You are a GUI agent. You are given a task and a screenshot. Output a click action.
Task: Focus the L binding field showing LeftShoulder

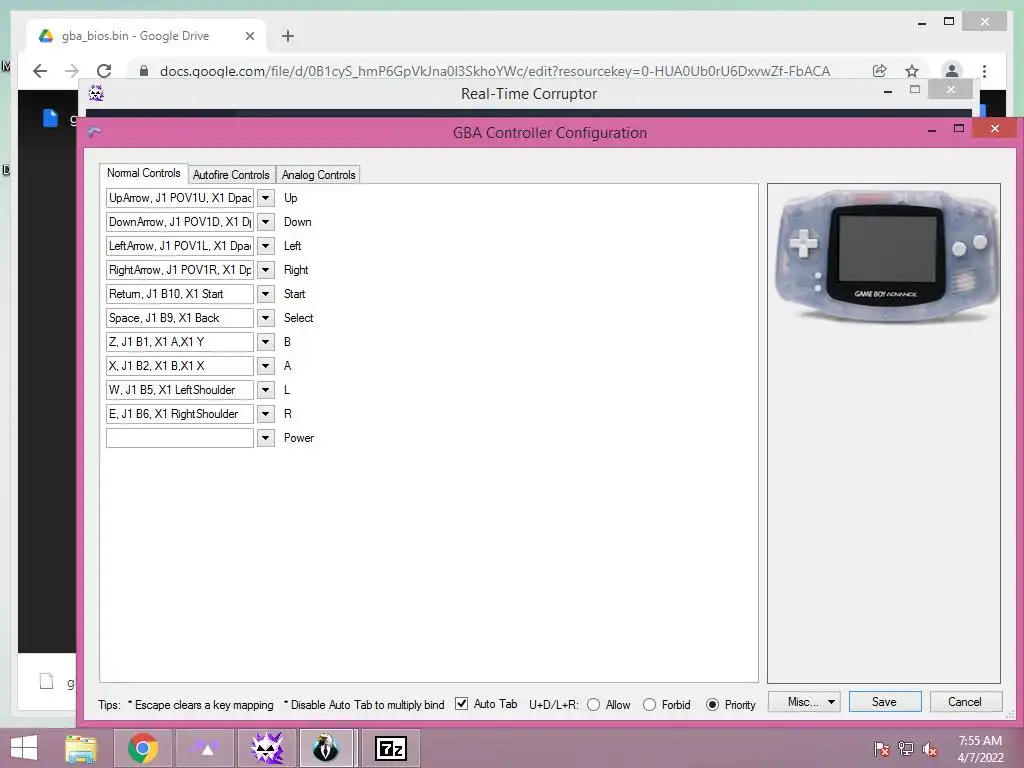click(x=180, y=390)
